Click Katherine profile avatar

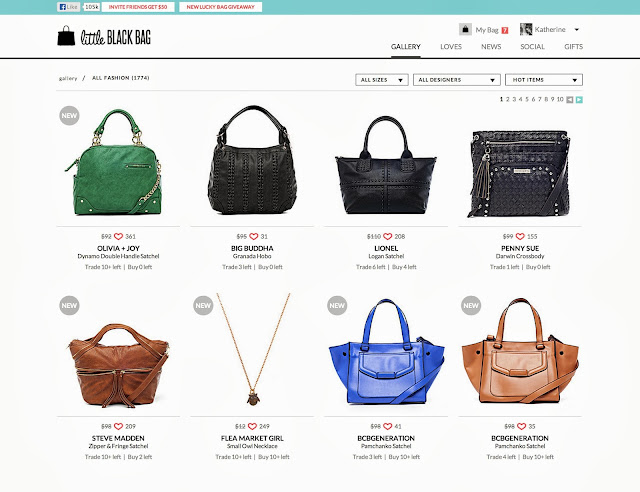526,29
